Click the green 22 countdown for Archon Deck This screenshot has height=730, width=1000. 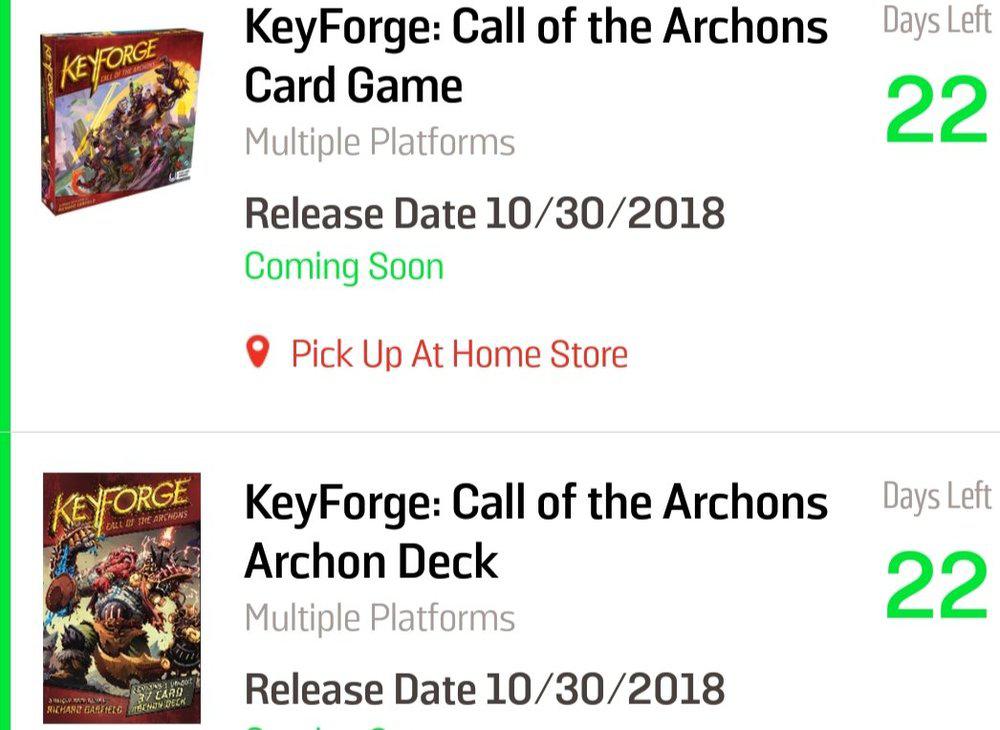click(936, 587)
